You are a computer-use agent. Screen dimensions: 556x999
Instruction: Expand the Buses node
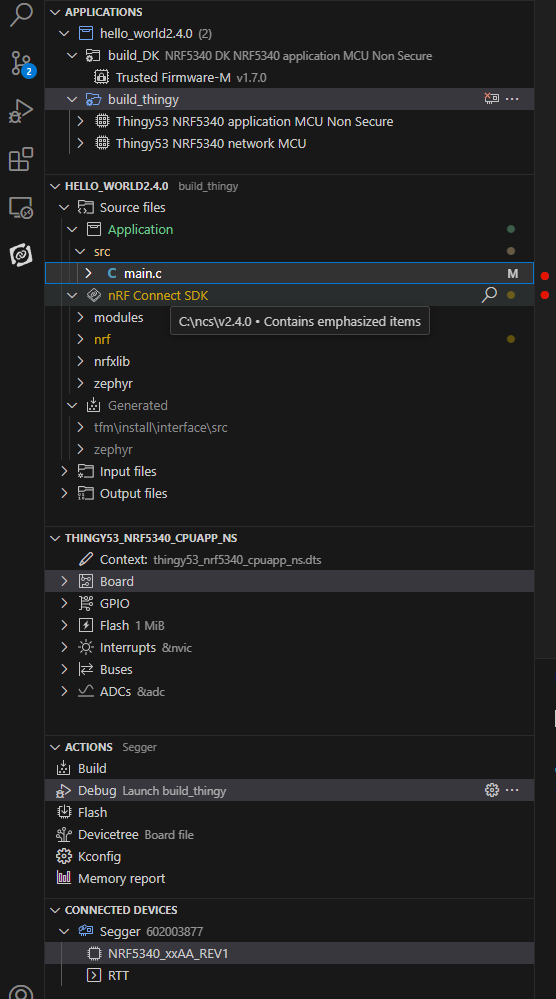tap(64, 669)
